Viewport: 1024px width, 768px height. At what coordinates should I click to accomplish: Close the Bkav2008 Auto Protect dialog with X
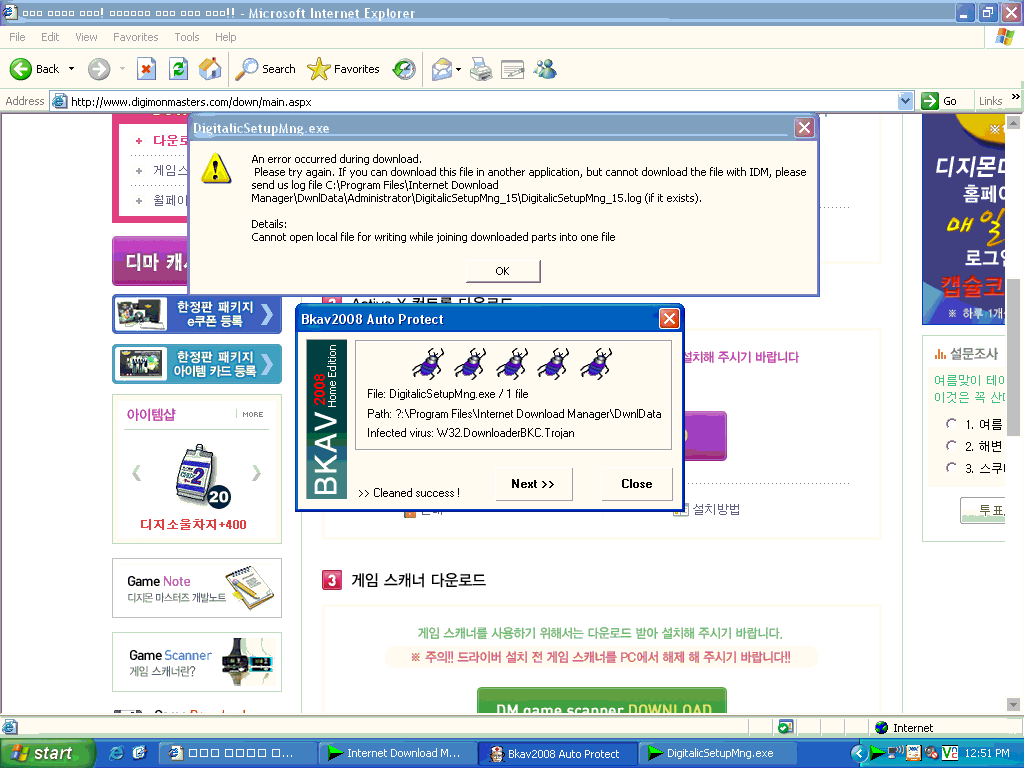coord(669,319)
